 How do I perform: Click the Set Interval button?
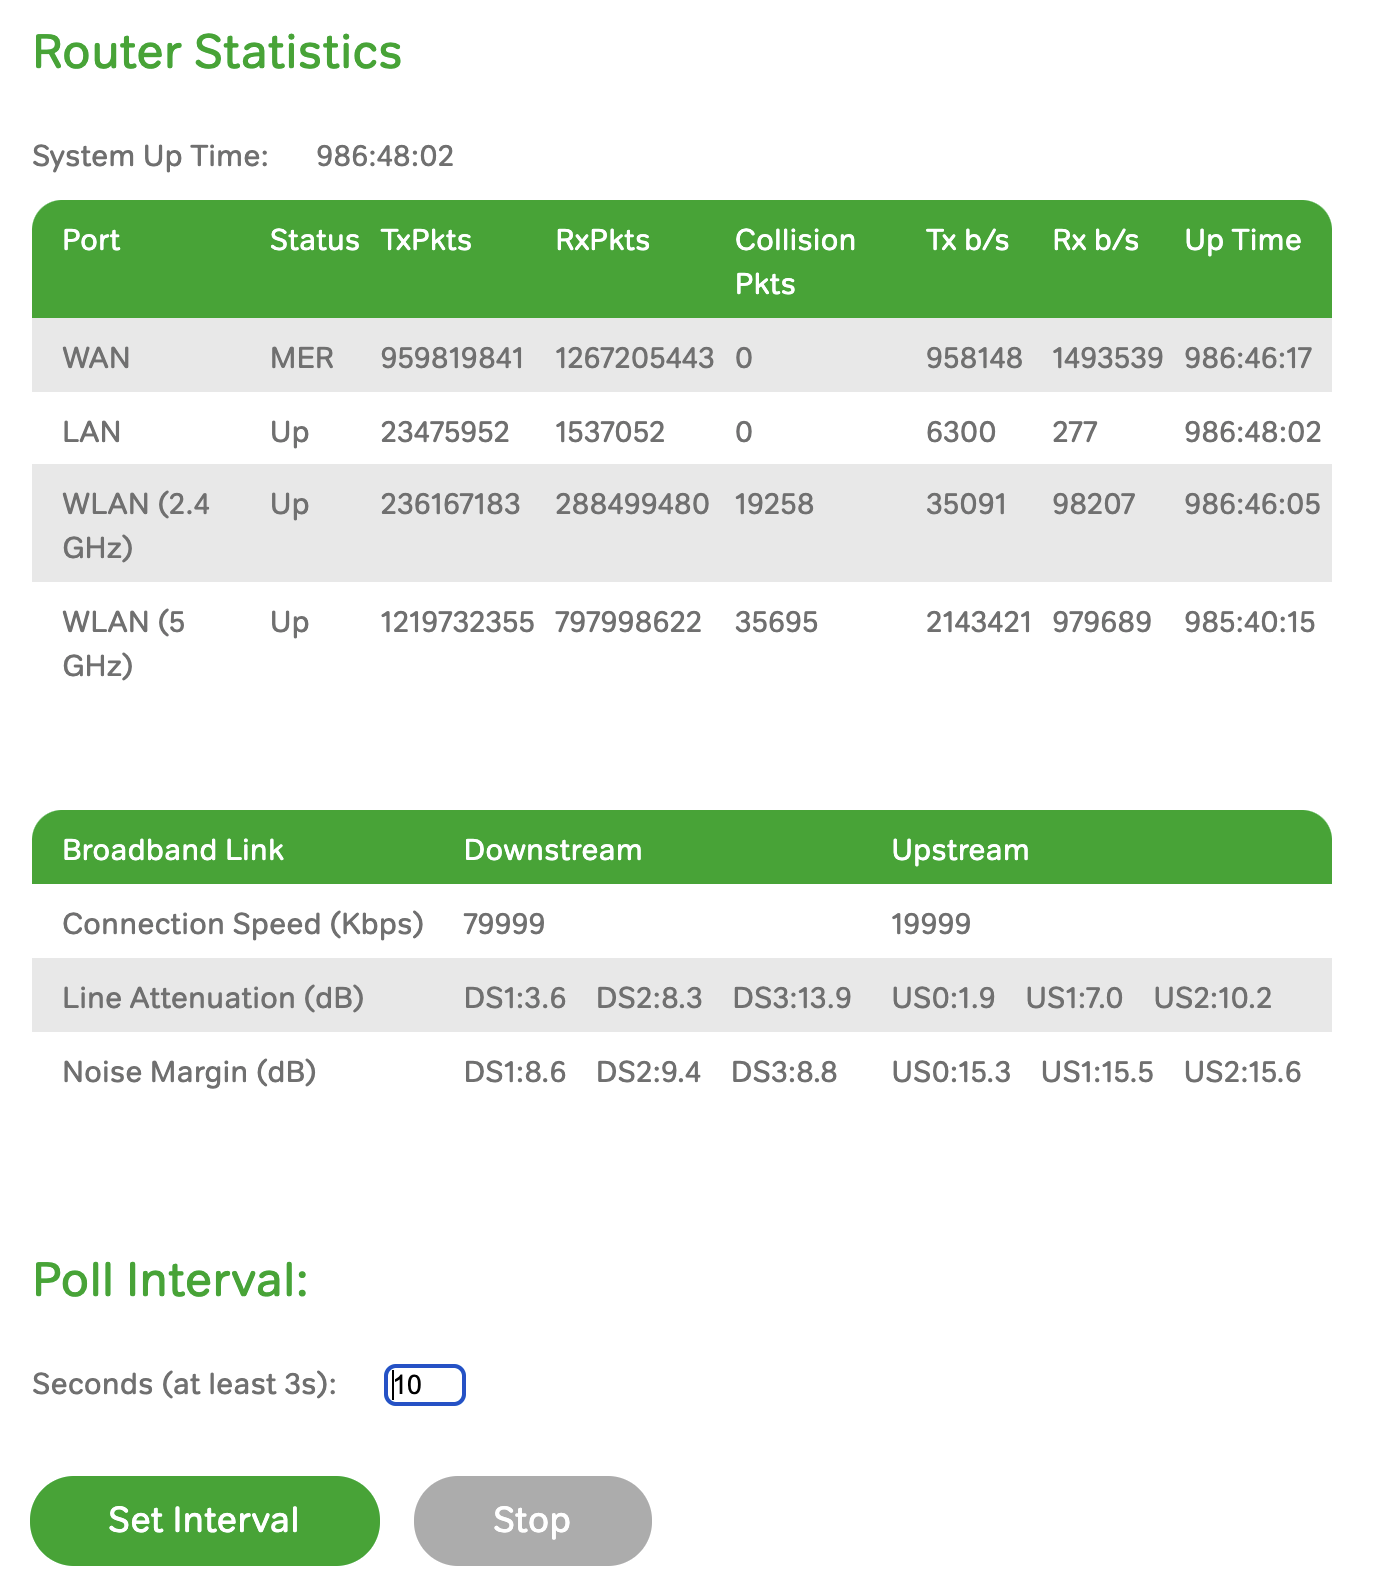[x=204, y=1520]
